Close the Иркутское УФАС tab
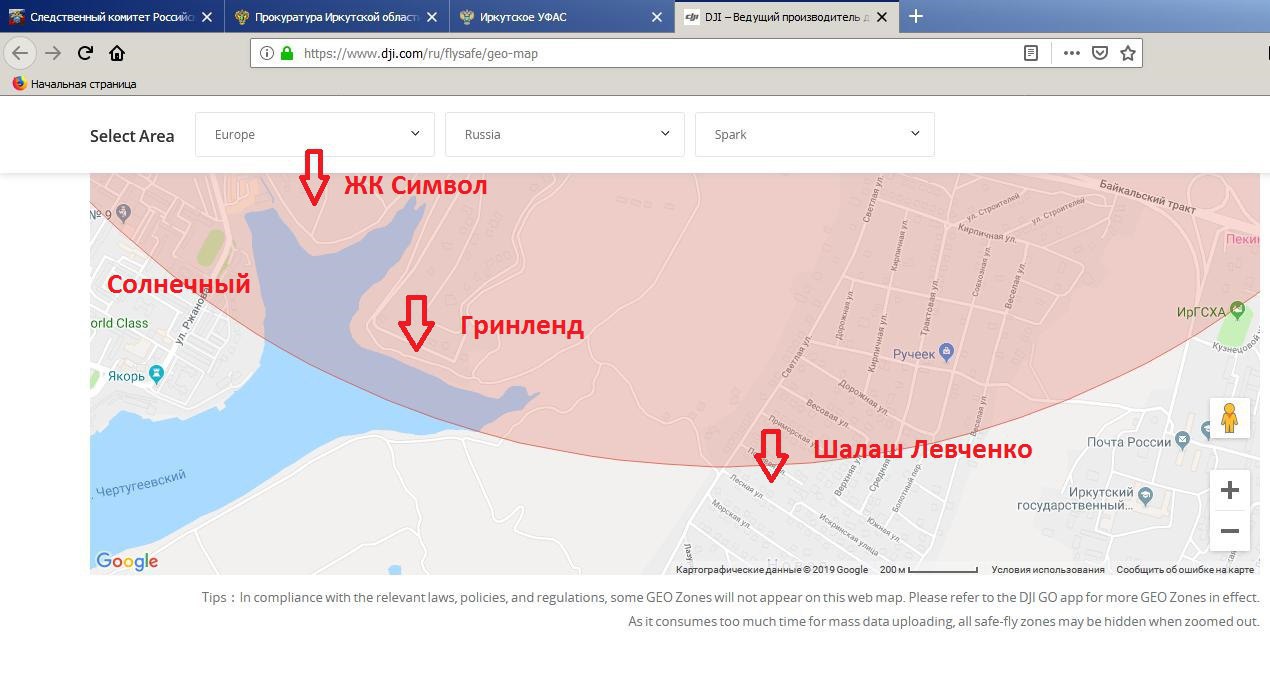 click(656, 17)
